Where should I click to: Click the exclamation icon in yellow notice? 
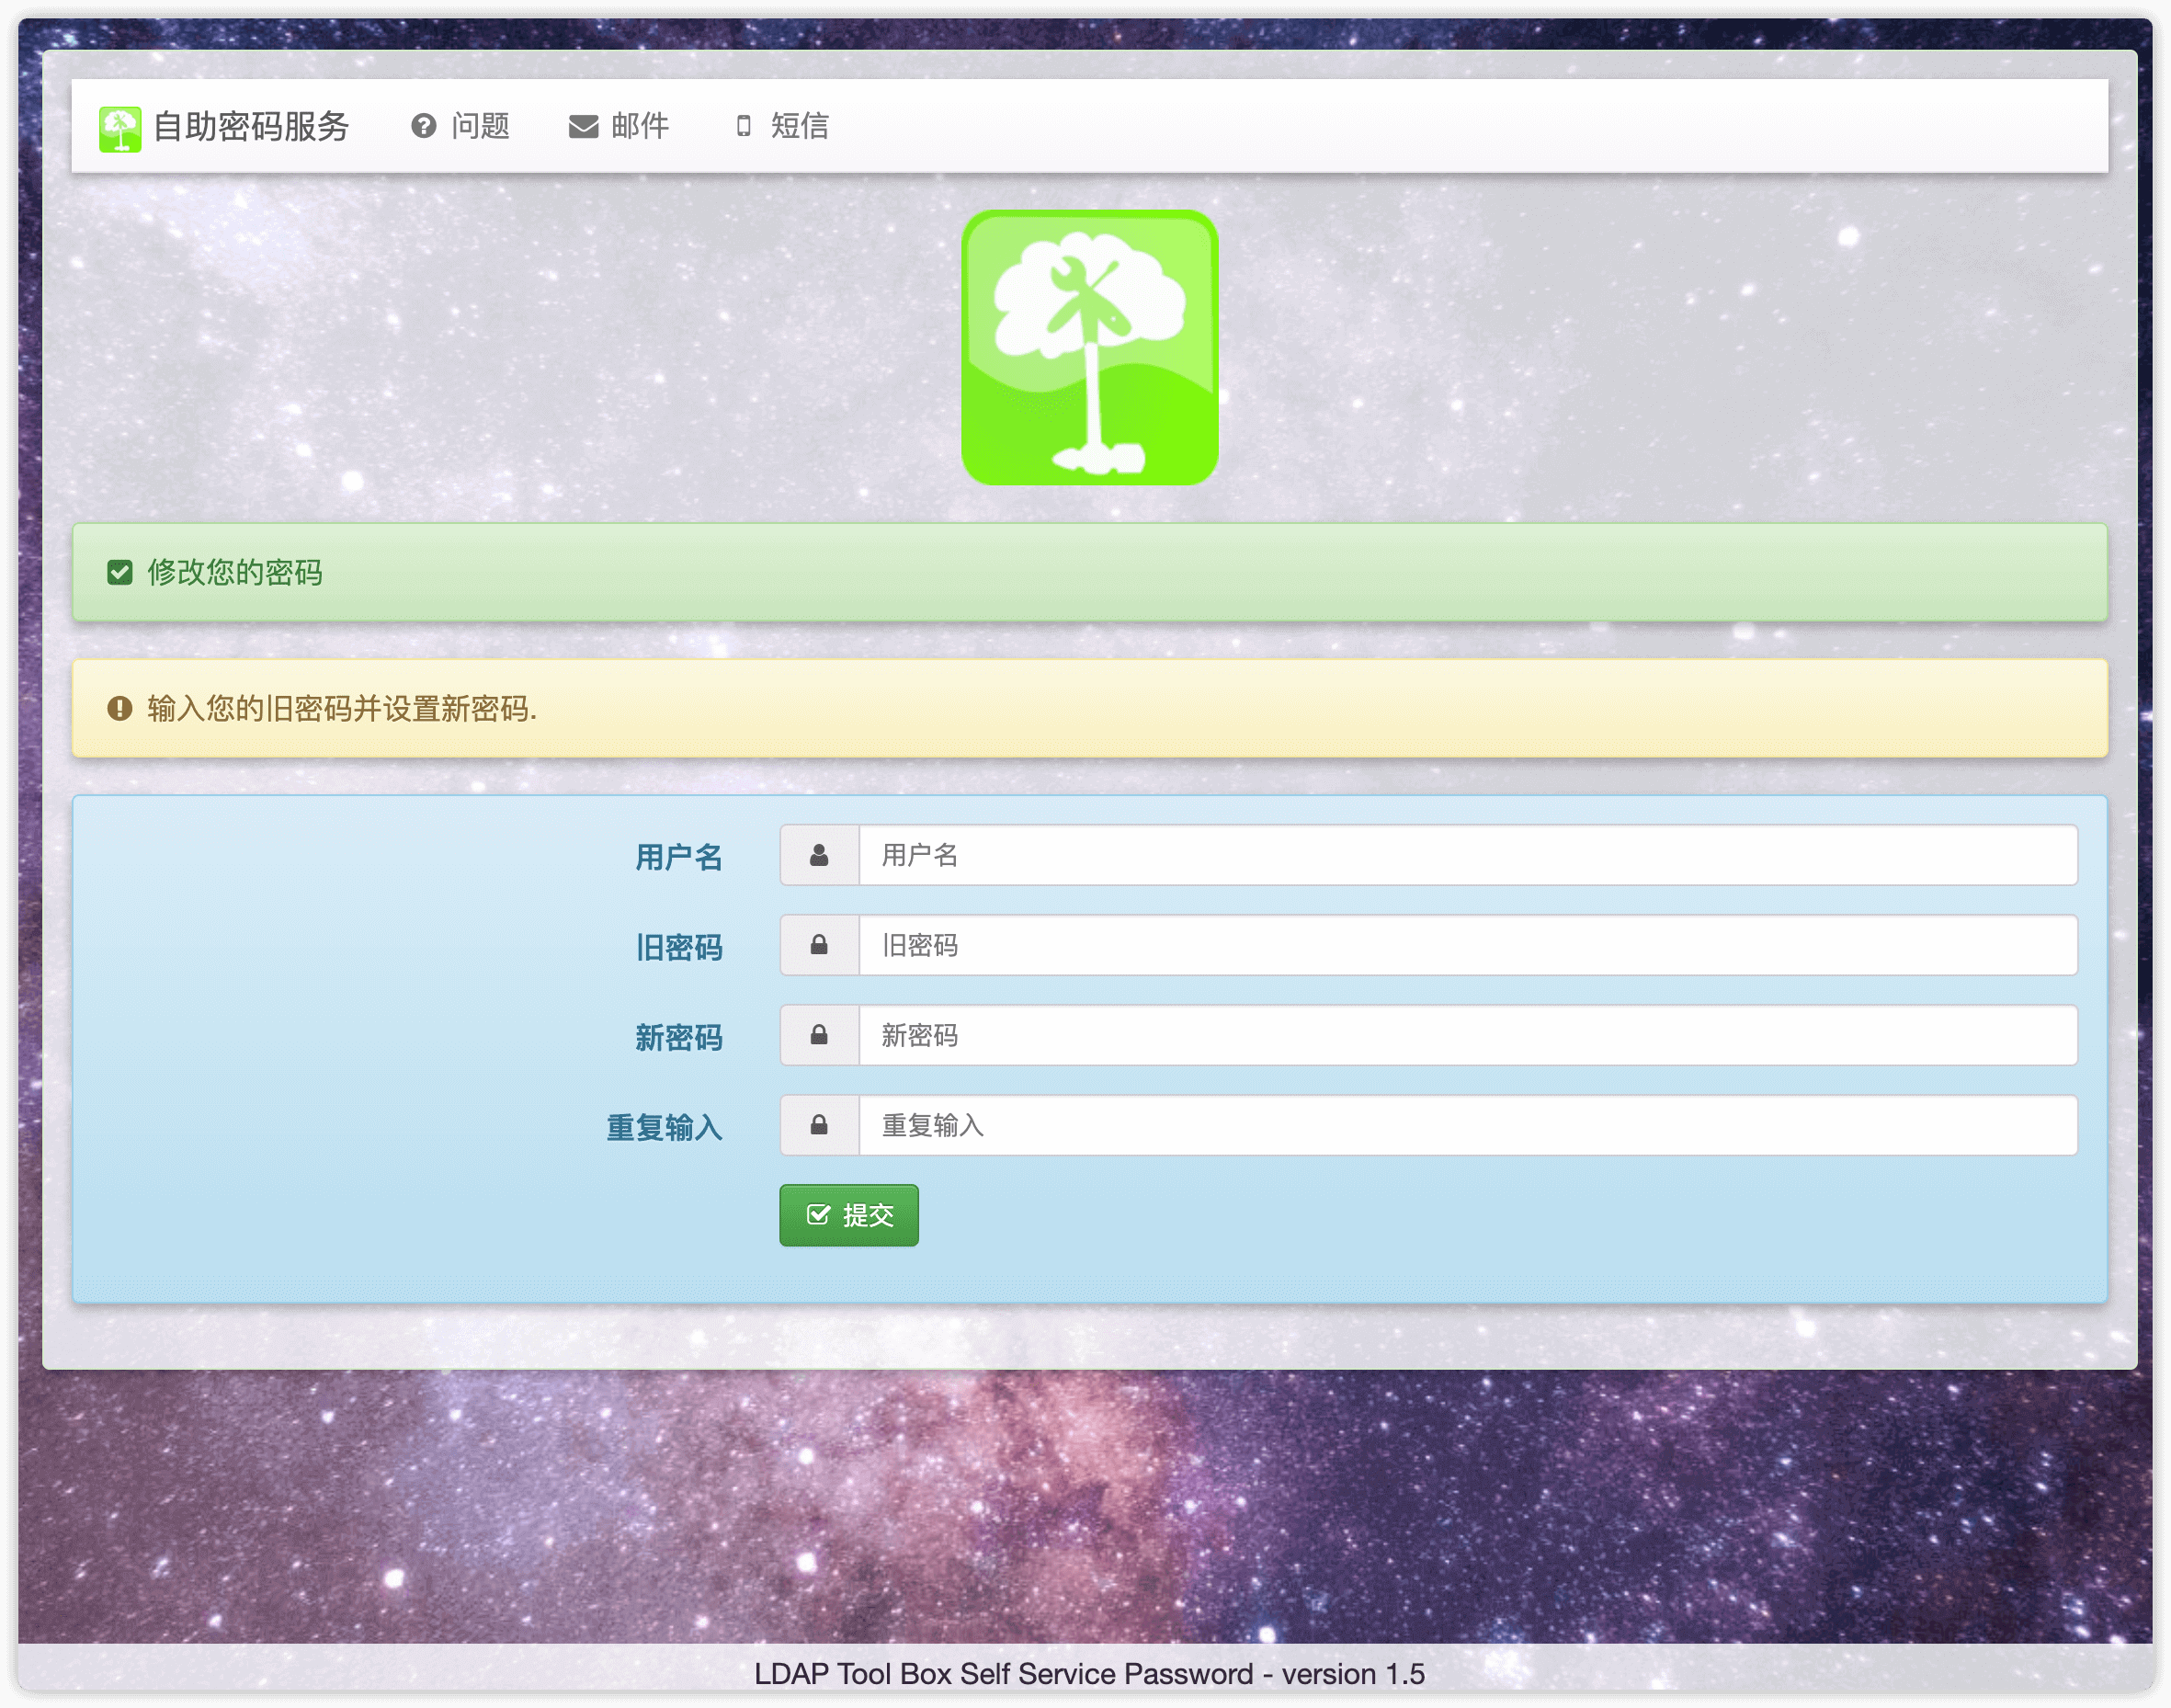(120, 709)
